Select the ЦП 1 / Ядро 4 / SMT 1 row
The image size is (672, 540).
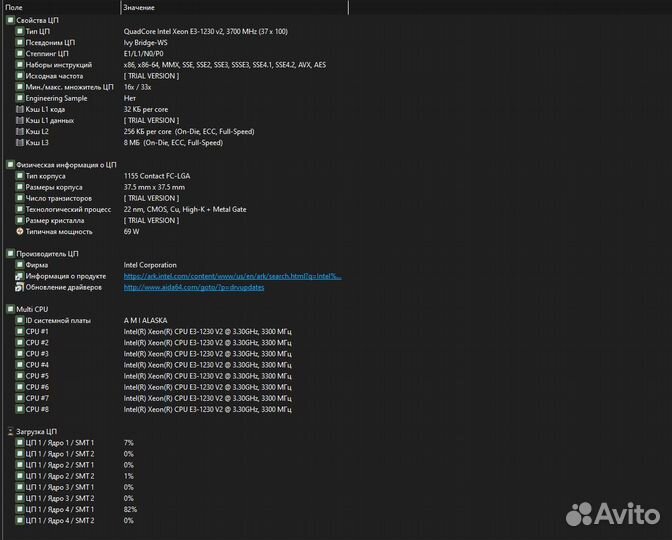coord(60,509)
